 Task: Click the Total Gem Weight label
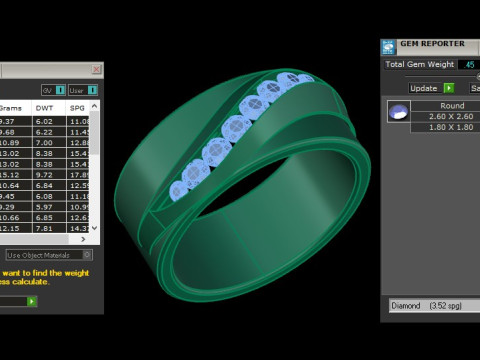tap(419, 64)
